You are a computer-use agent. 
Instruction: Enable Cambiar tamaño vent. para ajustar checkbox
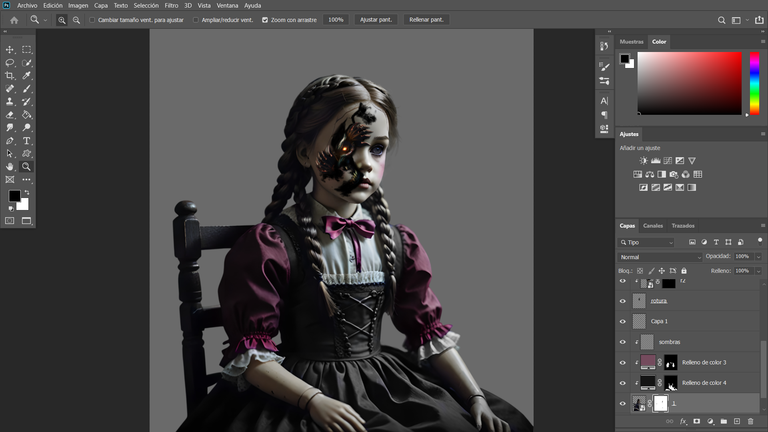click(x=92, y=20)
